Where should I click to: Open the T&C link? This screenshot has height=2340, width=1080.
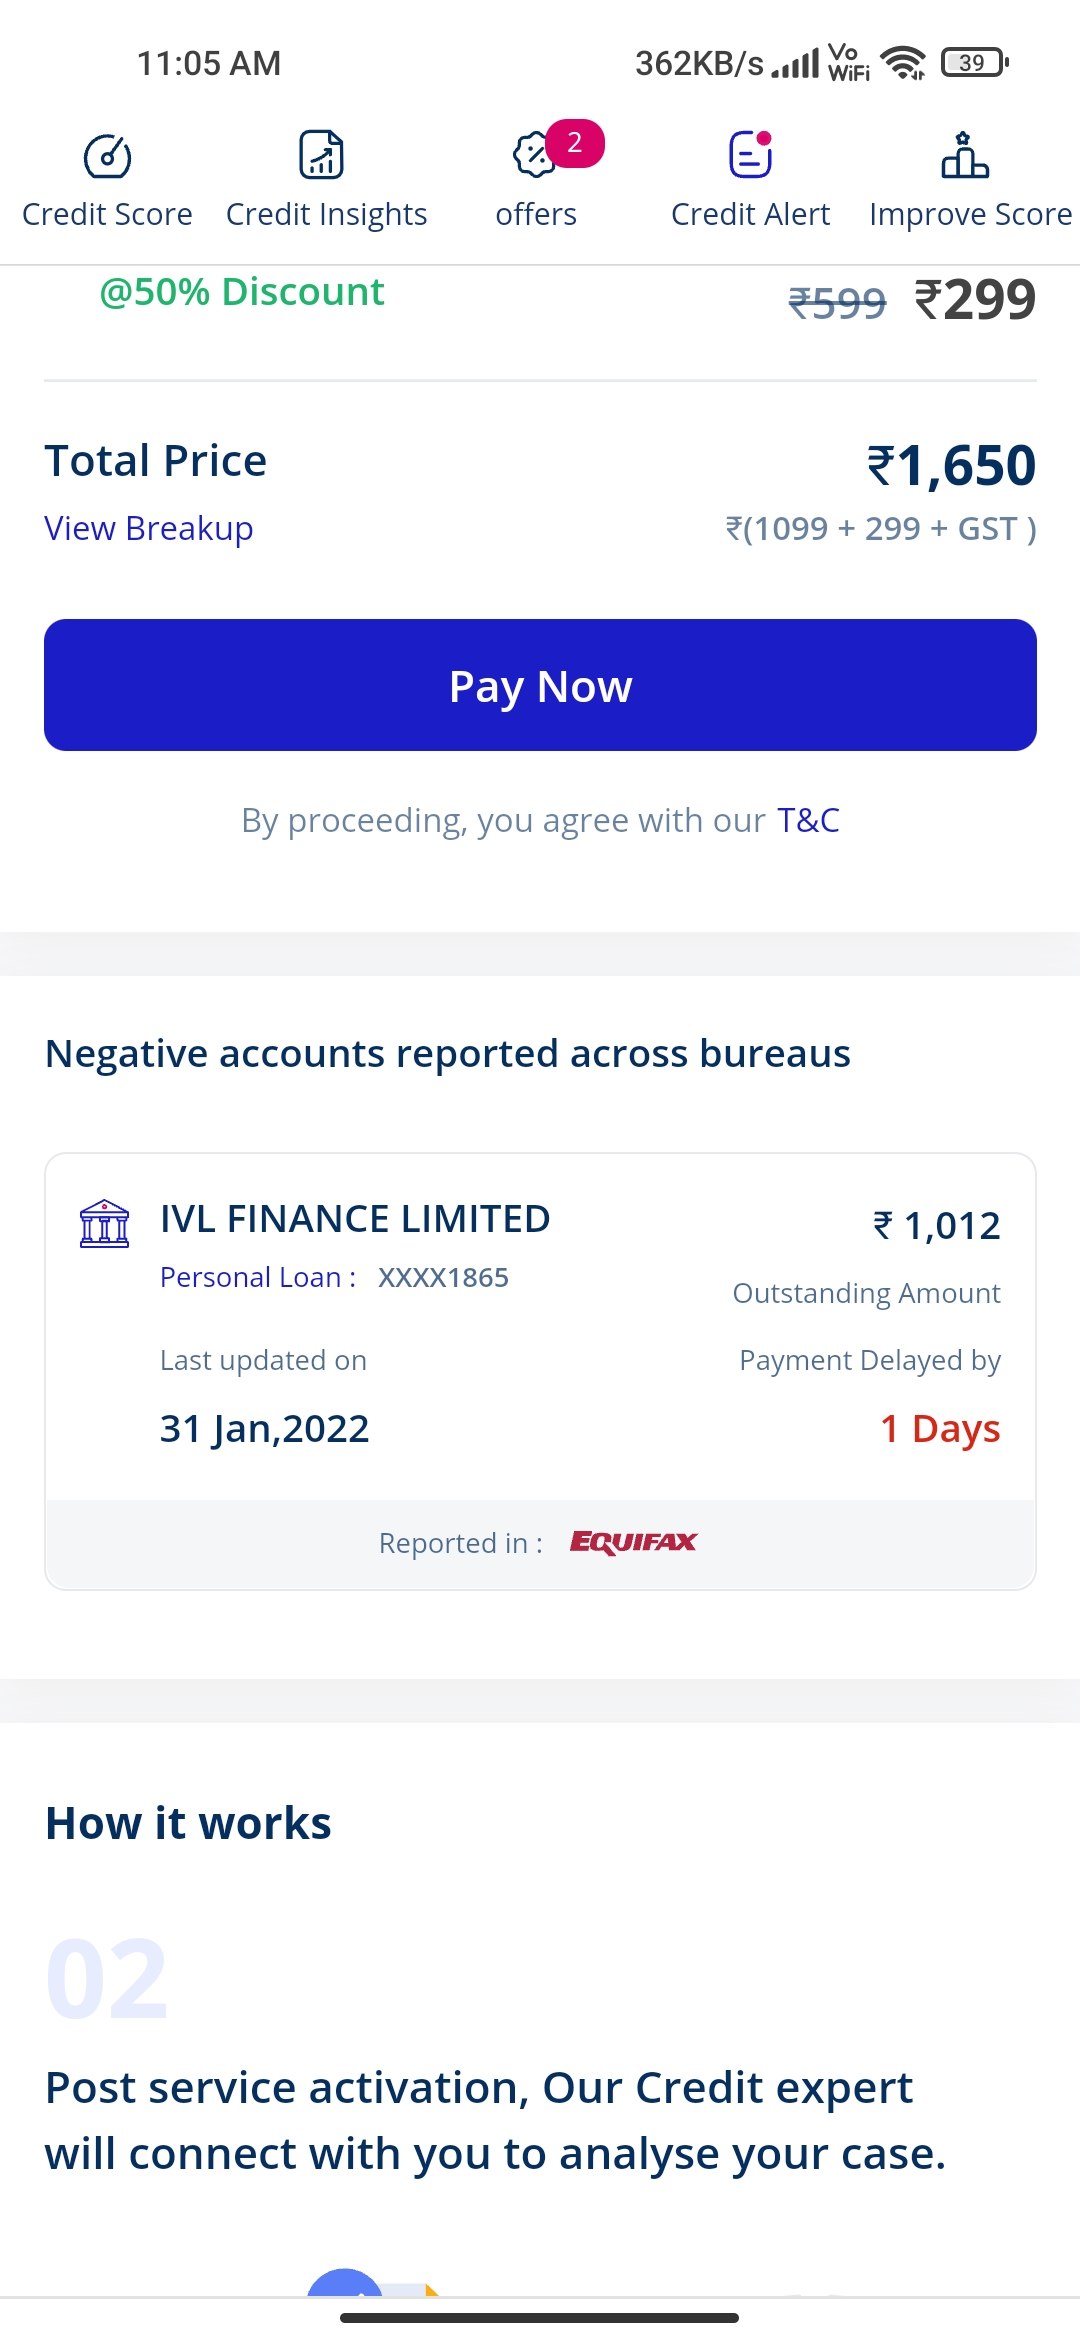point(808,820)
